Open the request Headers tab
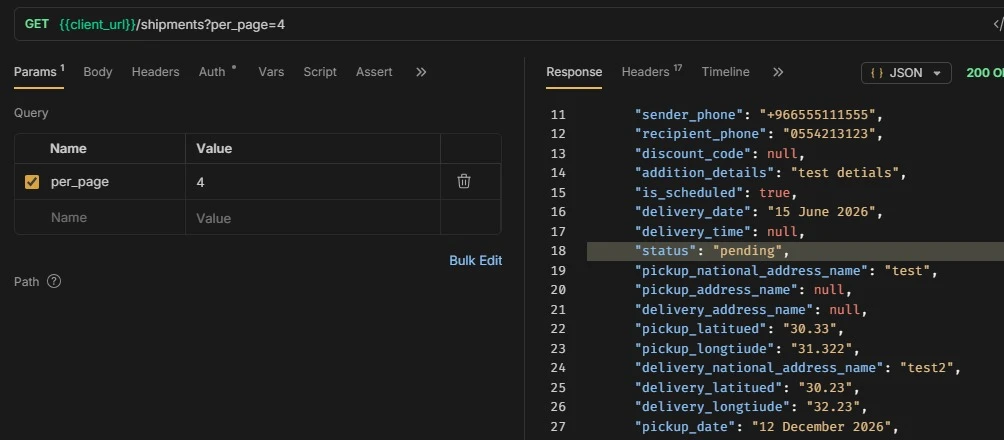Viewport: 1004px width, 440px height. pyautogui.click(x=156, y=72)
